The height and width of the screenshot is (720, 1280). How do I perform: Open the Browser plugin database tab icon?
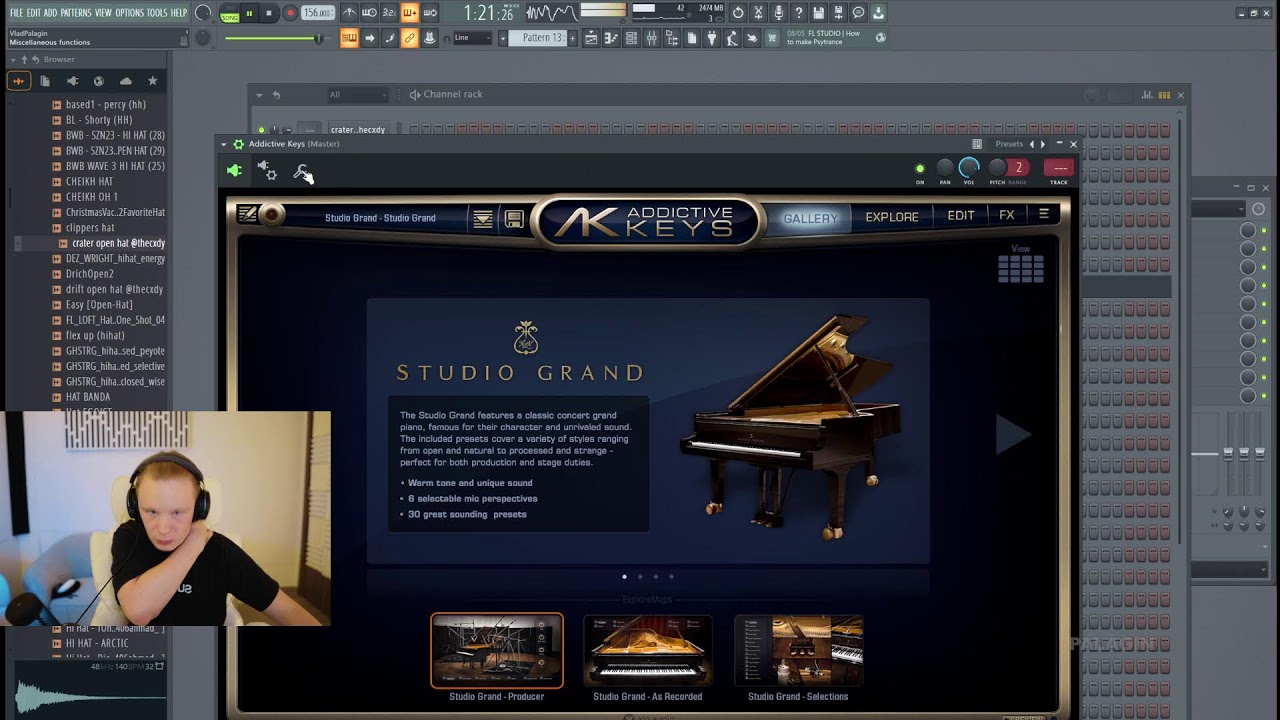point(72,81)
